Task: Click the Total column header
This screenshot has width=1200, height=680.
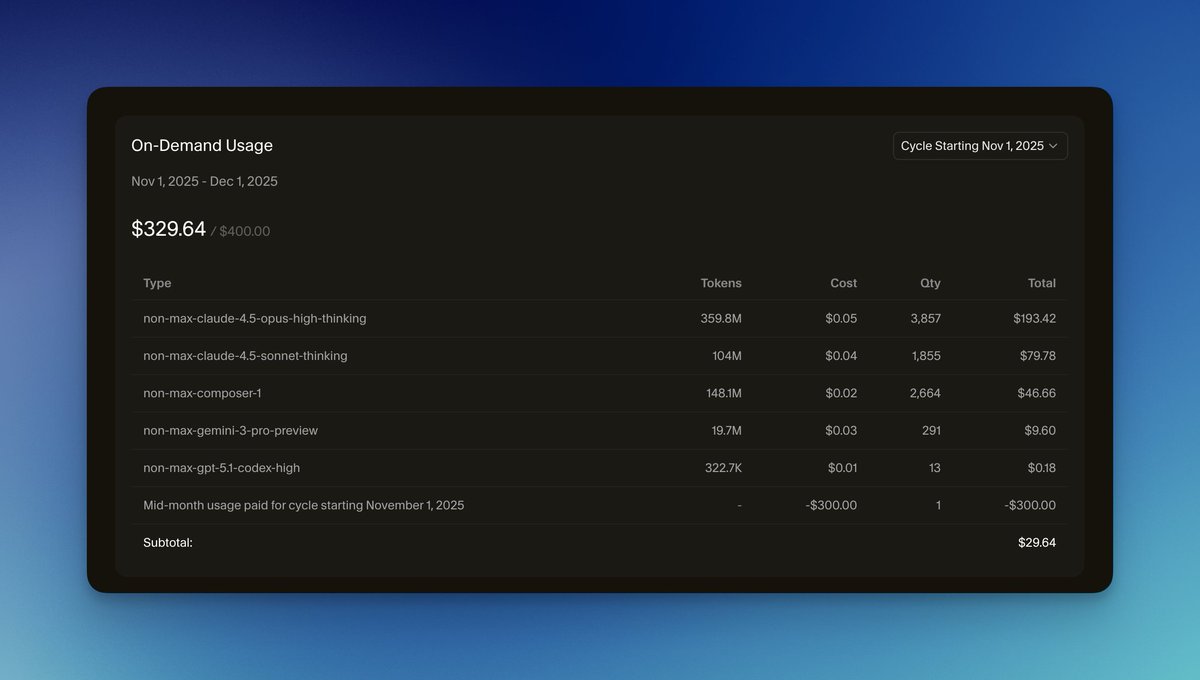Action: coord(1042,283)
